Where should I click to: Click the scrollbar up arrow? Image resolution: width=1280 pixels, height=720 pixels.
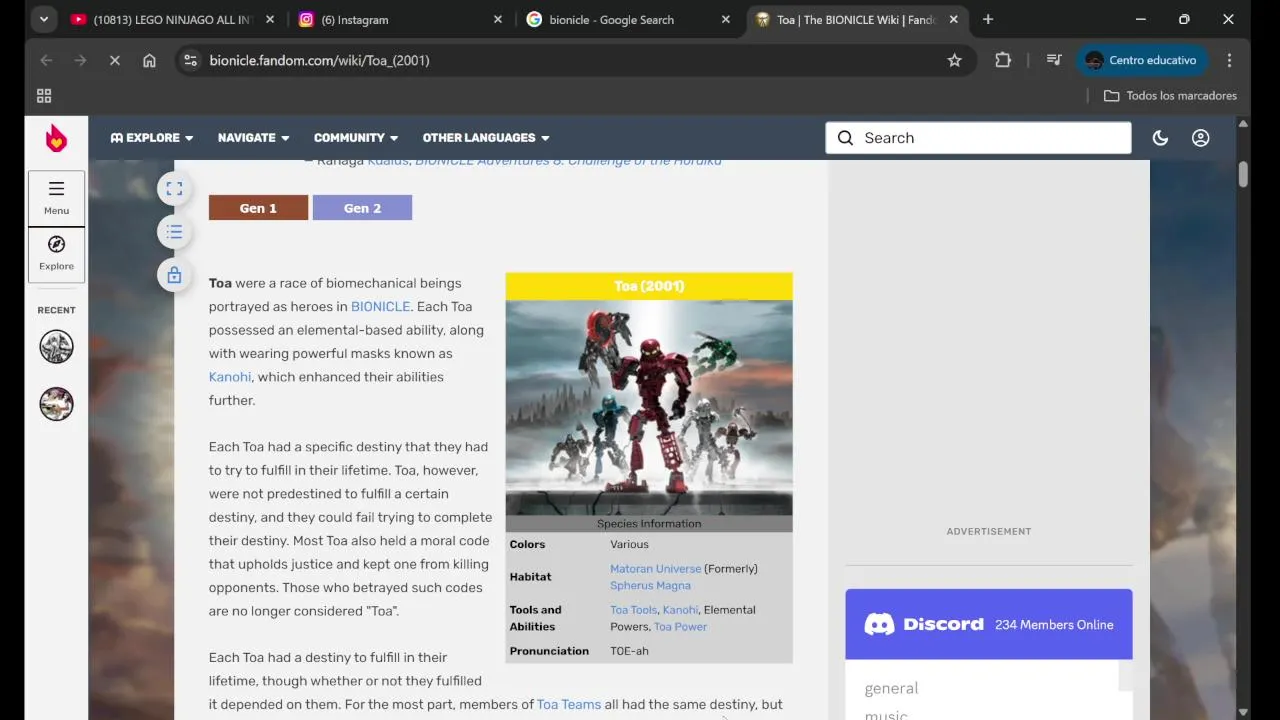click(x=1243, y=124)
